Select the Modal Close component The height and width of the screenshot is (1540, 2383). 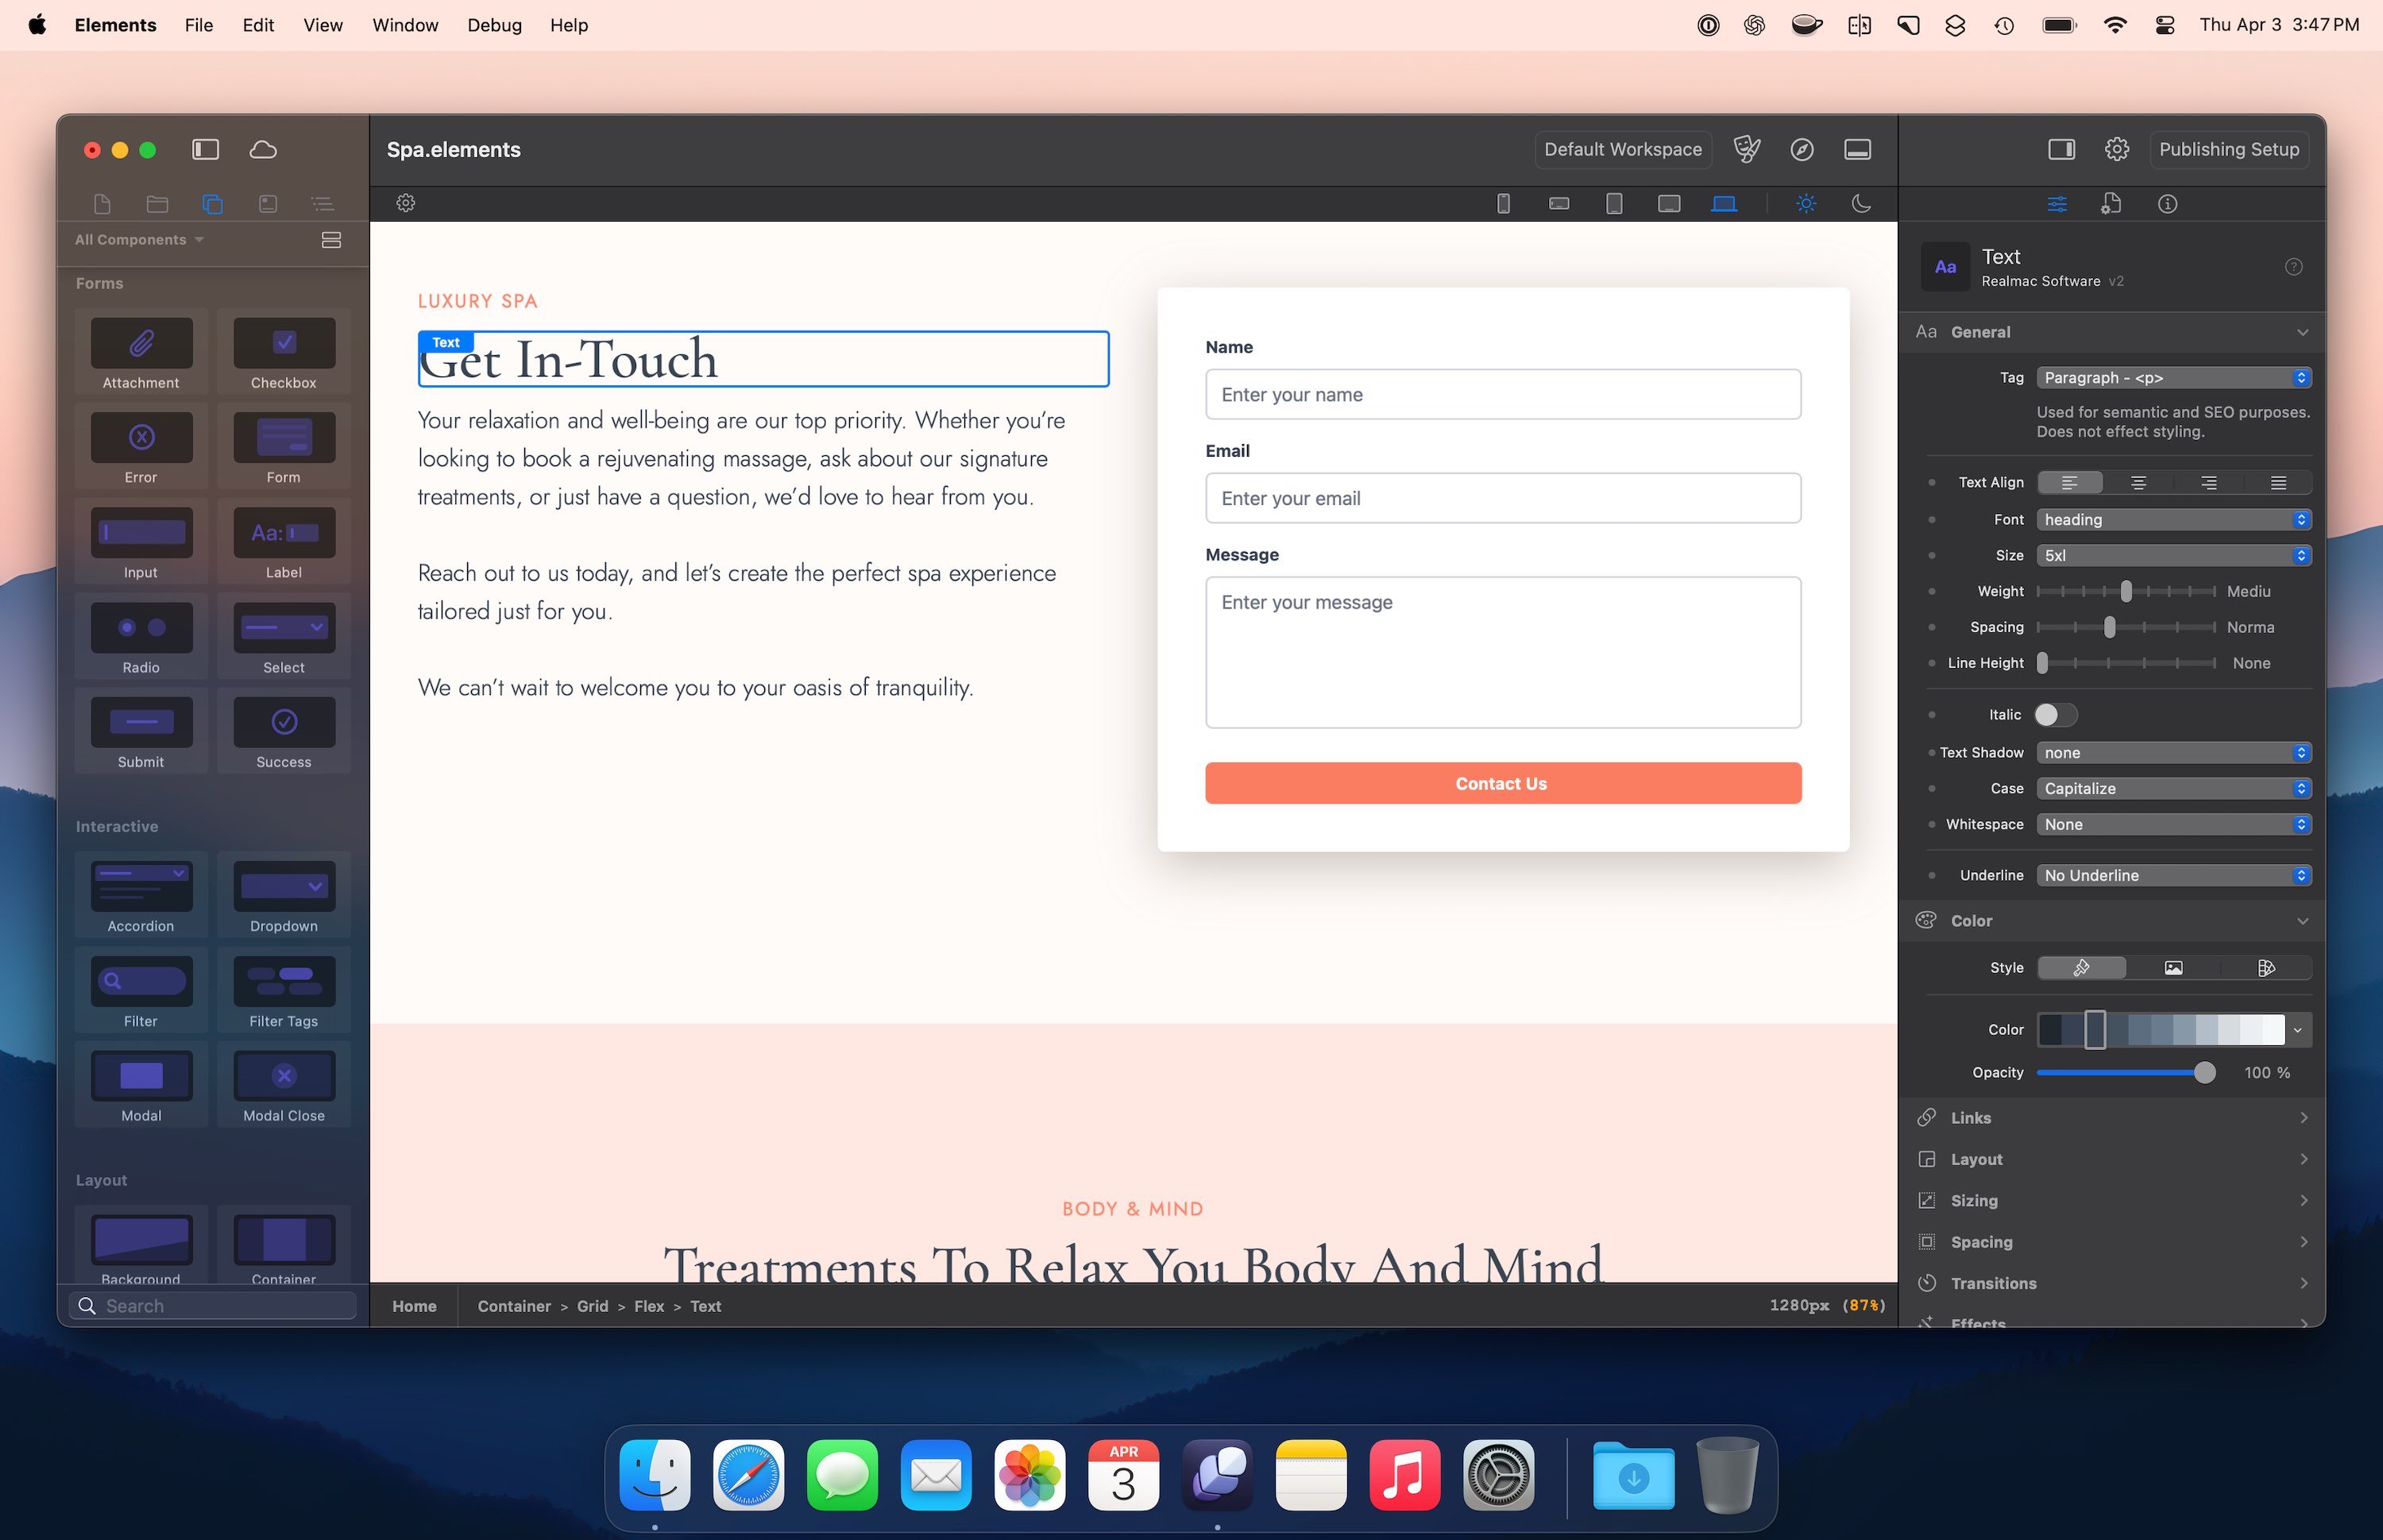tap(284, 1076)
